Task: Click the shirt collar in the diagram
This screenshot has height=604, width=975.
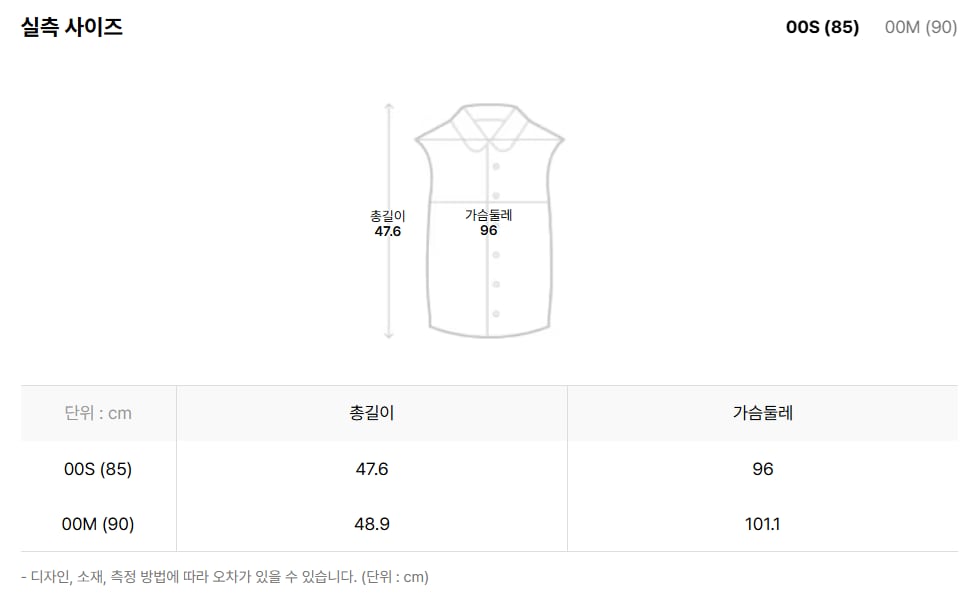Action: pos(489,128)
